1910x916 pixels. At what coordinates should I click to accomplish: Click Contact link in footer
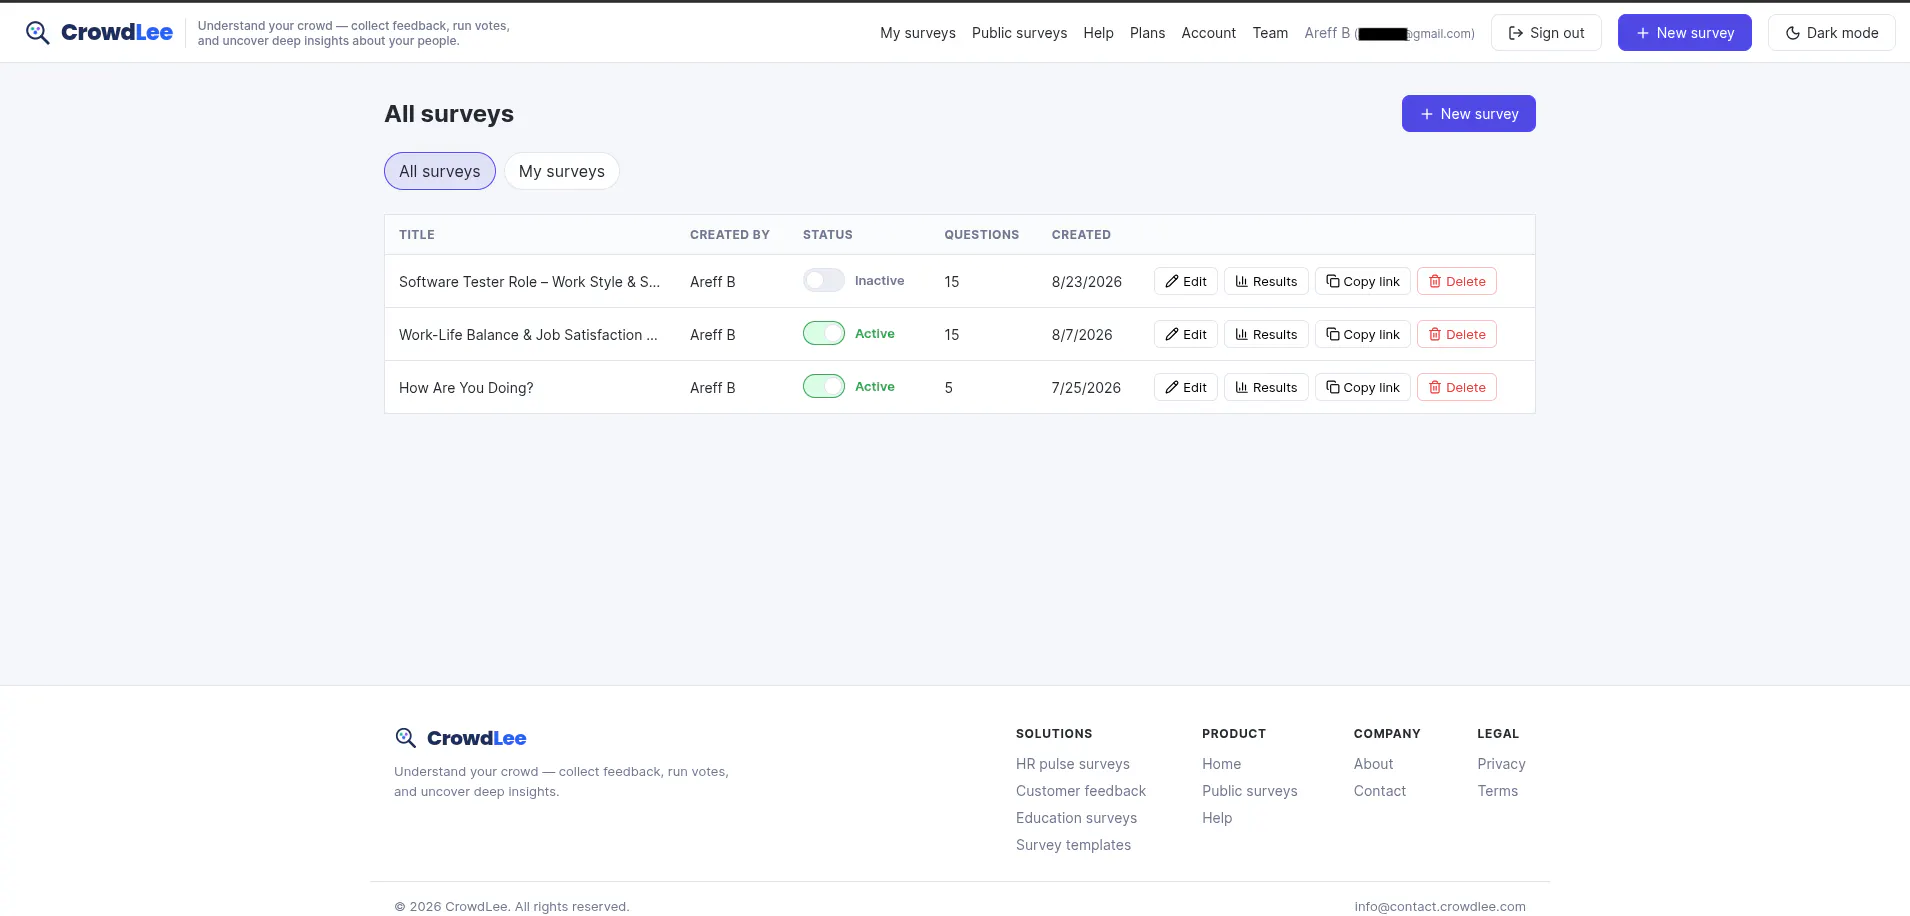1380,791
